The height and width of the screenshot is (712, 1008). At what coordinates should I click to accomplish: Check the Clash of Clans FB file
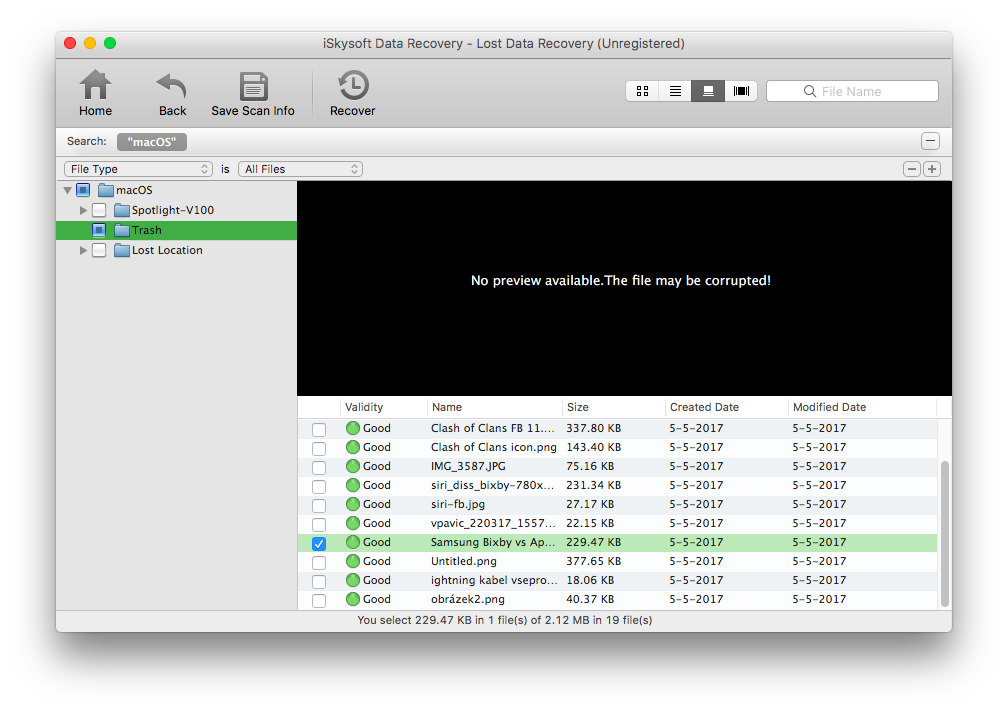[319, 429]
